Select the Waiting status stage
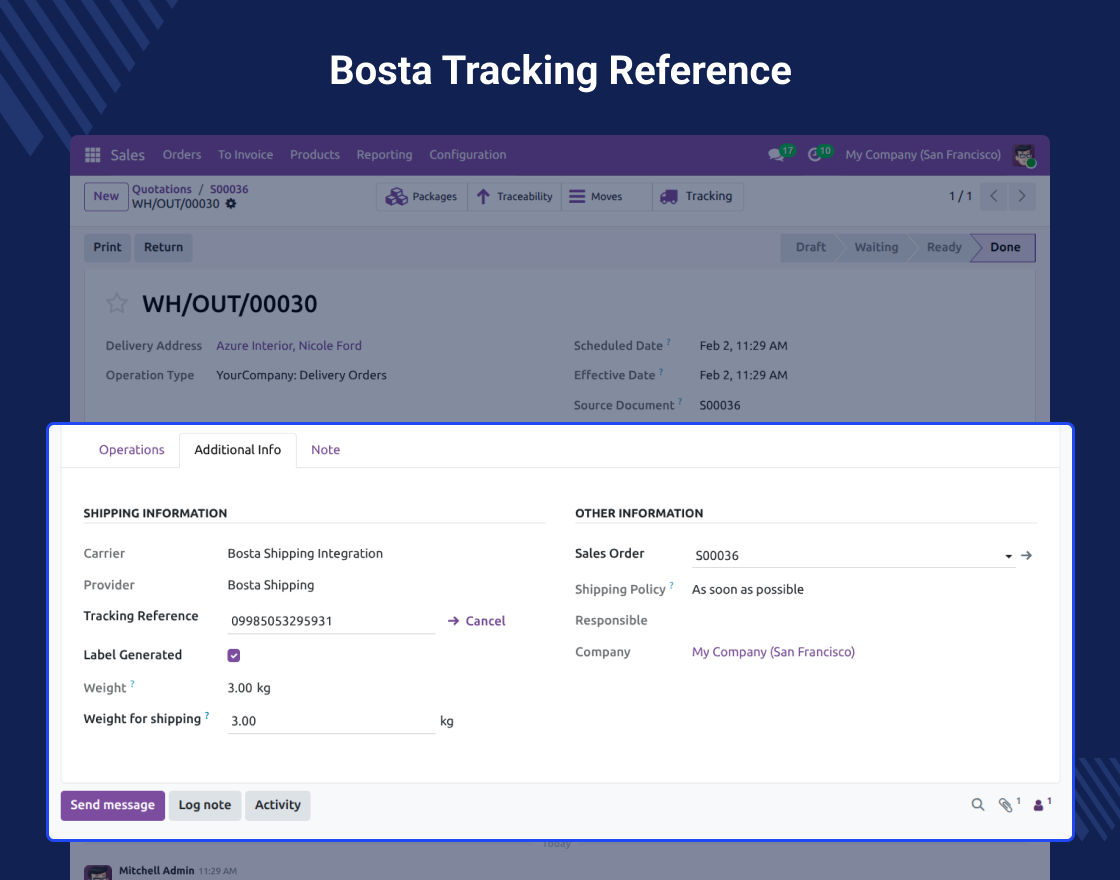 876,247
